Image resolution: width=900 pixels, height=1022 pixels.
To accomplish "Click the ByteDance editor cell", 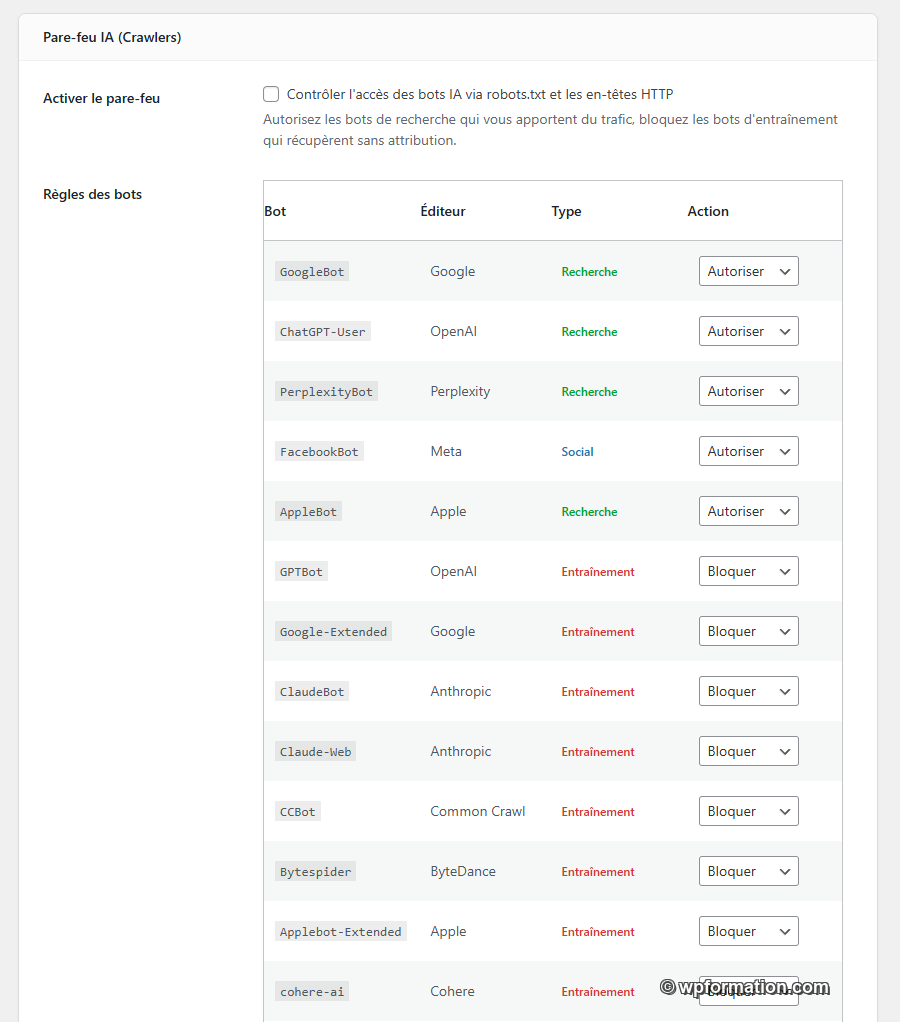I will tap(463, 871).
